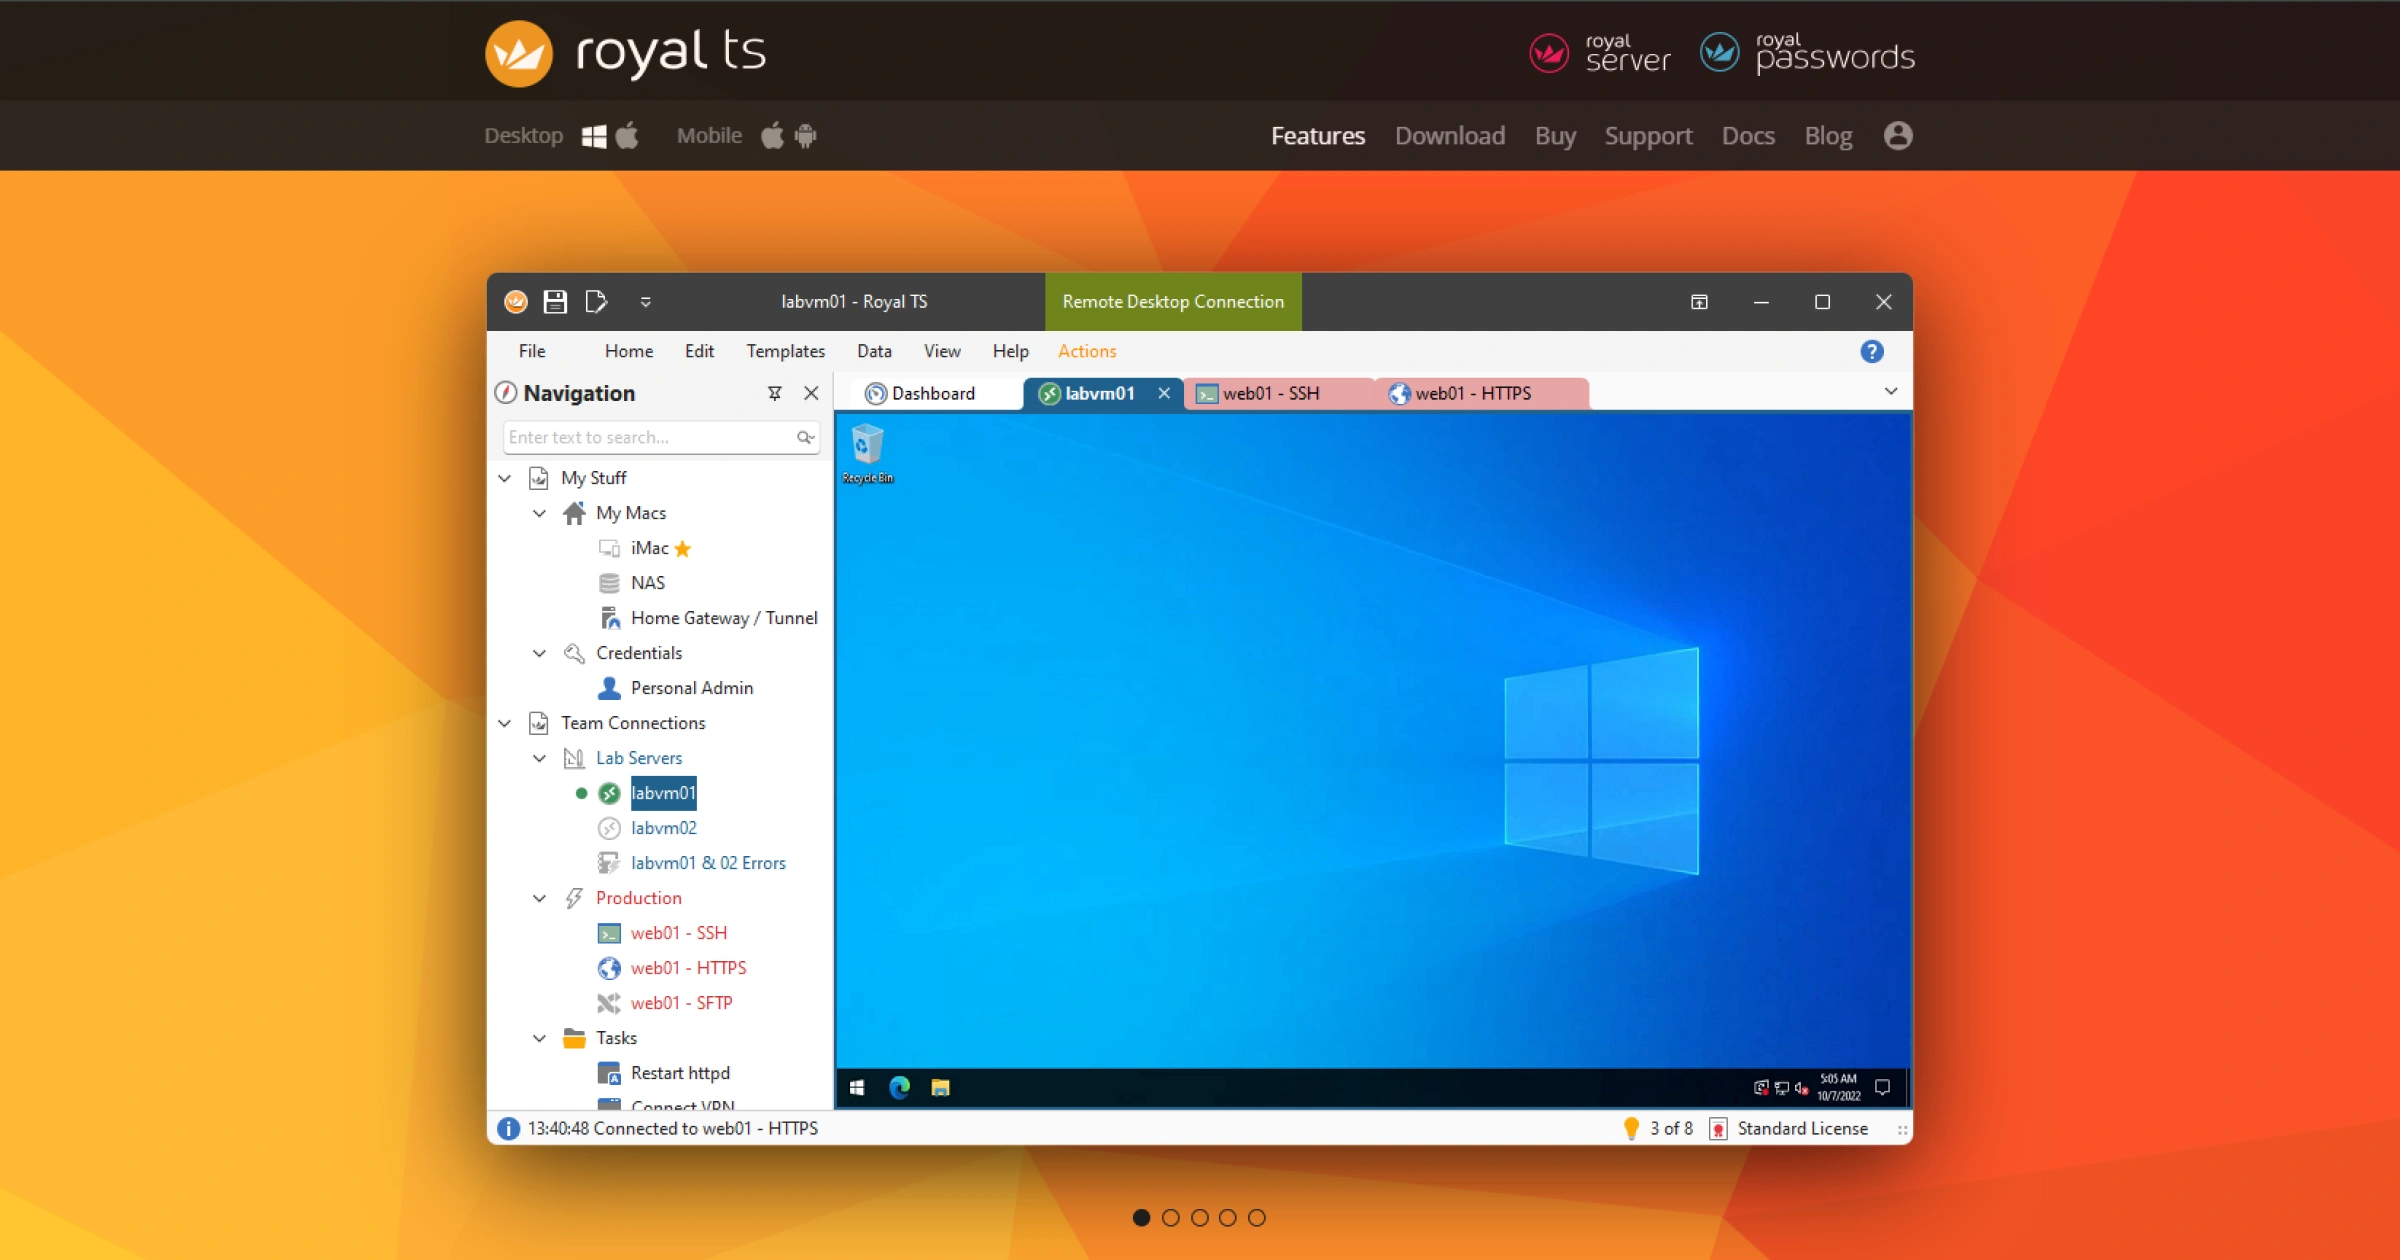Select iMac connection in tree
2400x1260 pixels.
649,548
